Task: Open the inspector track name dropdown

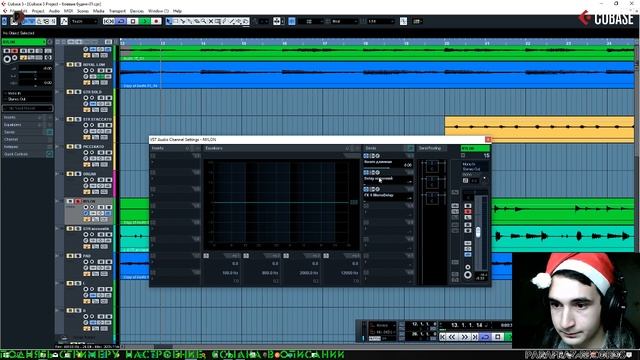Action: coord(24,42)
